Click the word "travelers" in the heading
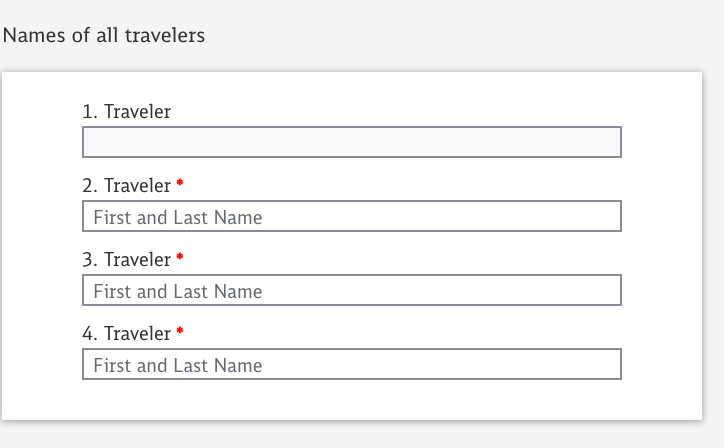Viewport: 724px width, 448px height. pyautogui.click(x=165, y=36)
